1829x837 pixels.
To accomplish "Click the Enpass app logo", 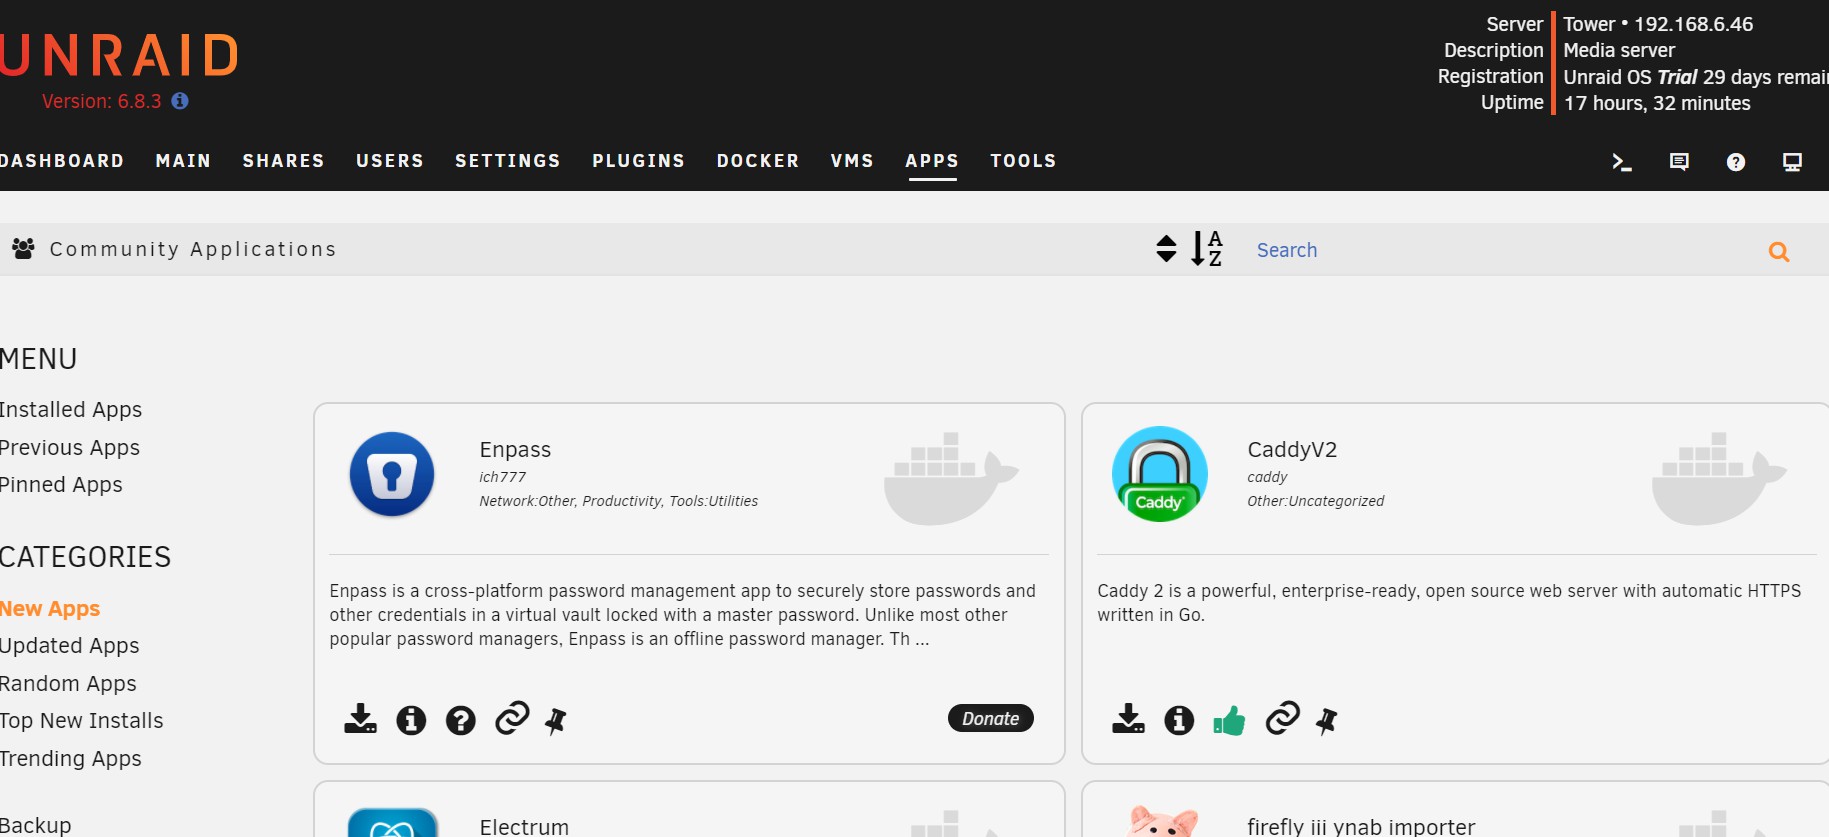I will [x=392, y=474].
